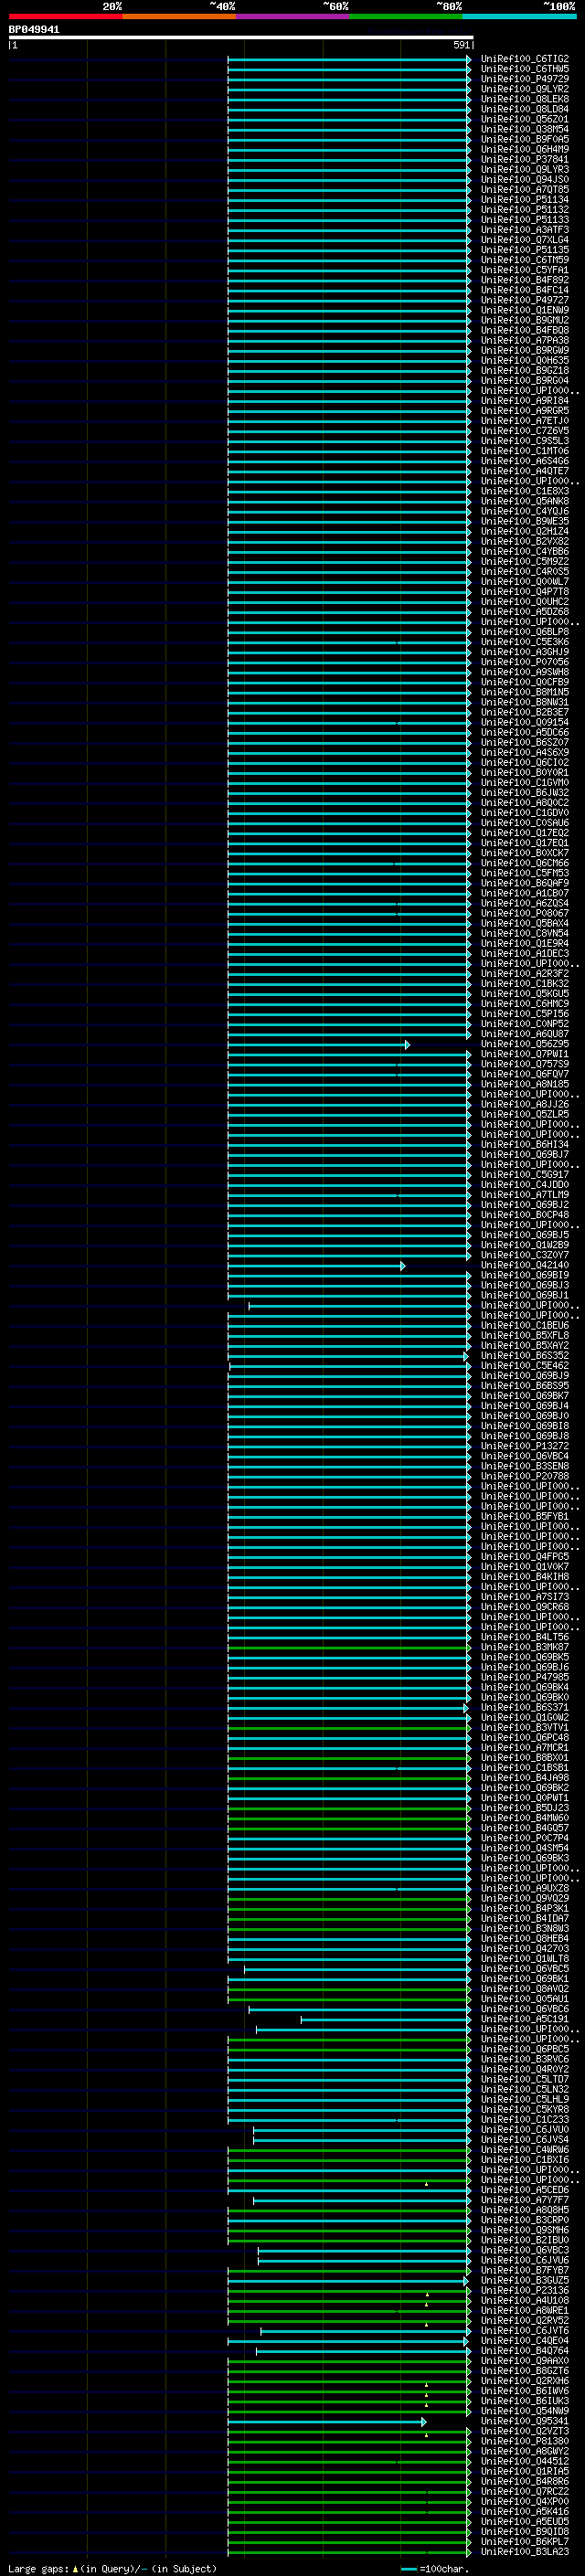Select hit UniRef100_B9GMU2
585x2576 pixels.
coord(525,321)
